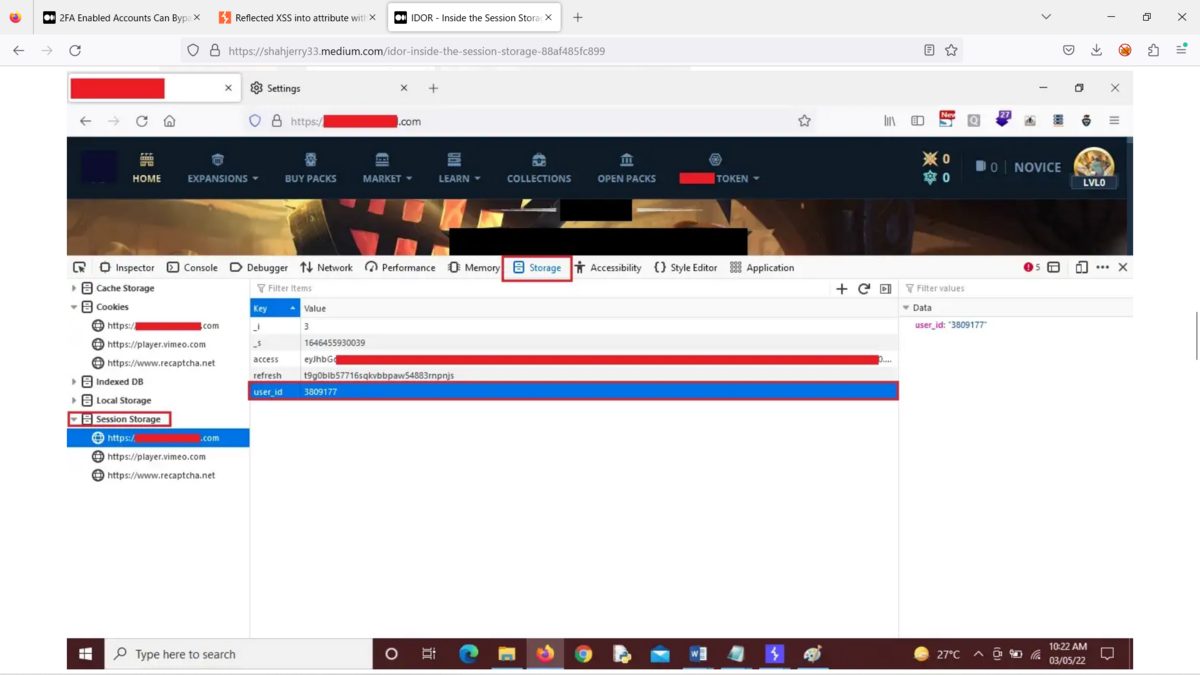This screenshot has height=675, width=1200.
Task: Open devtools three-dot options menu
Action: coord(1102,267)
